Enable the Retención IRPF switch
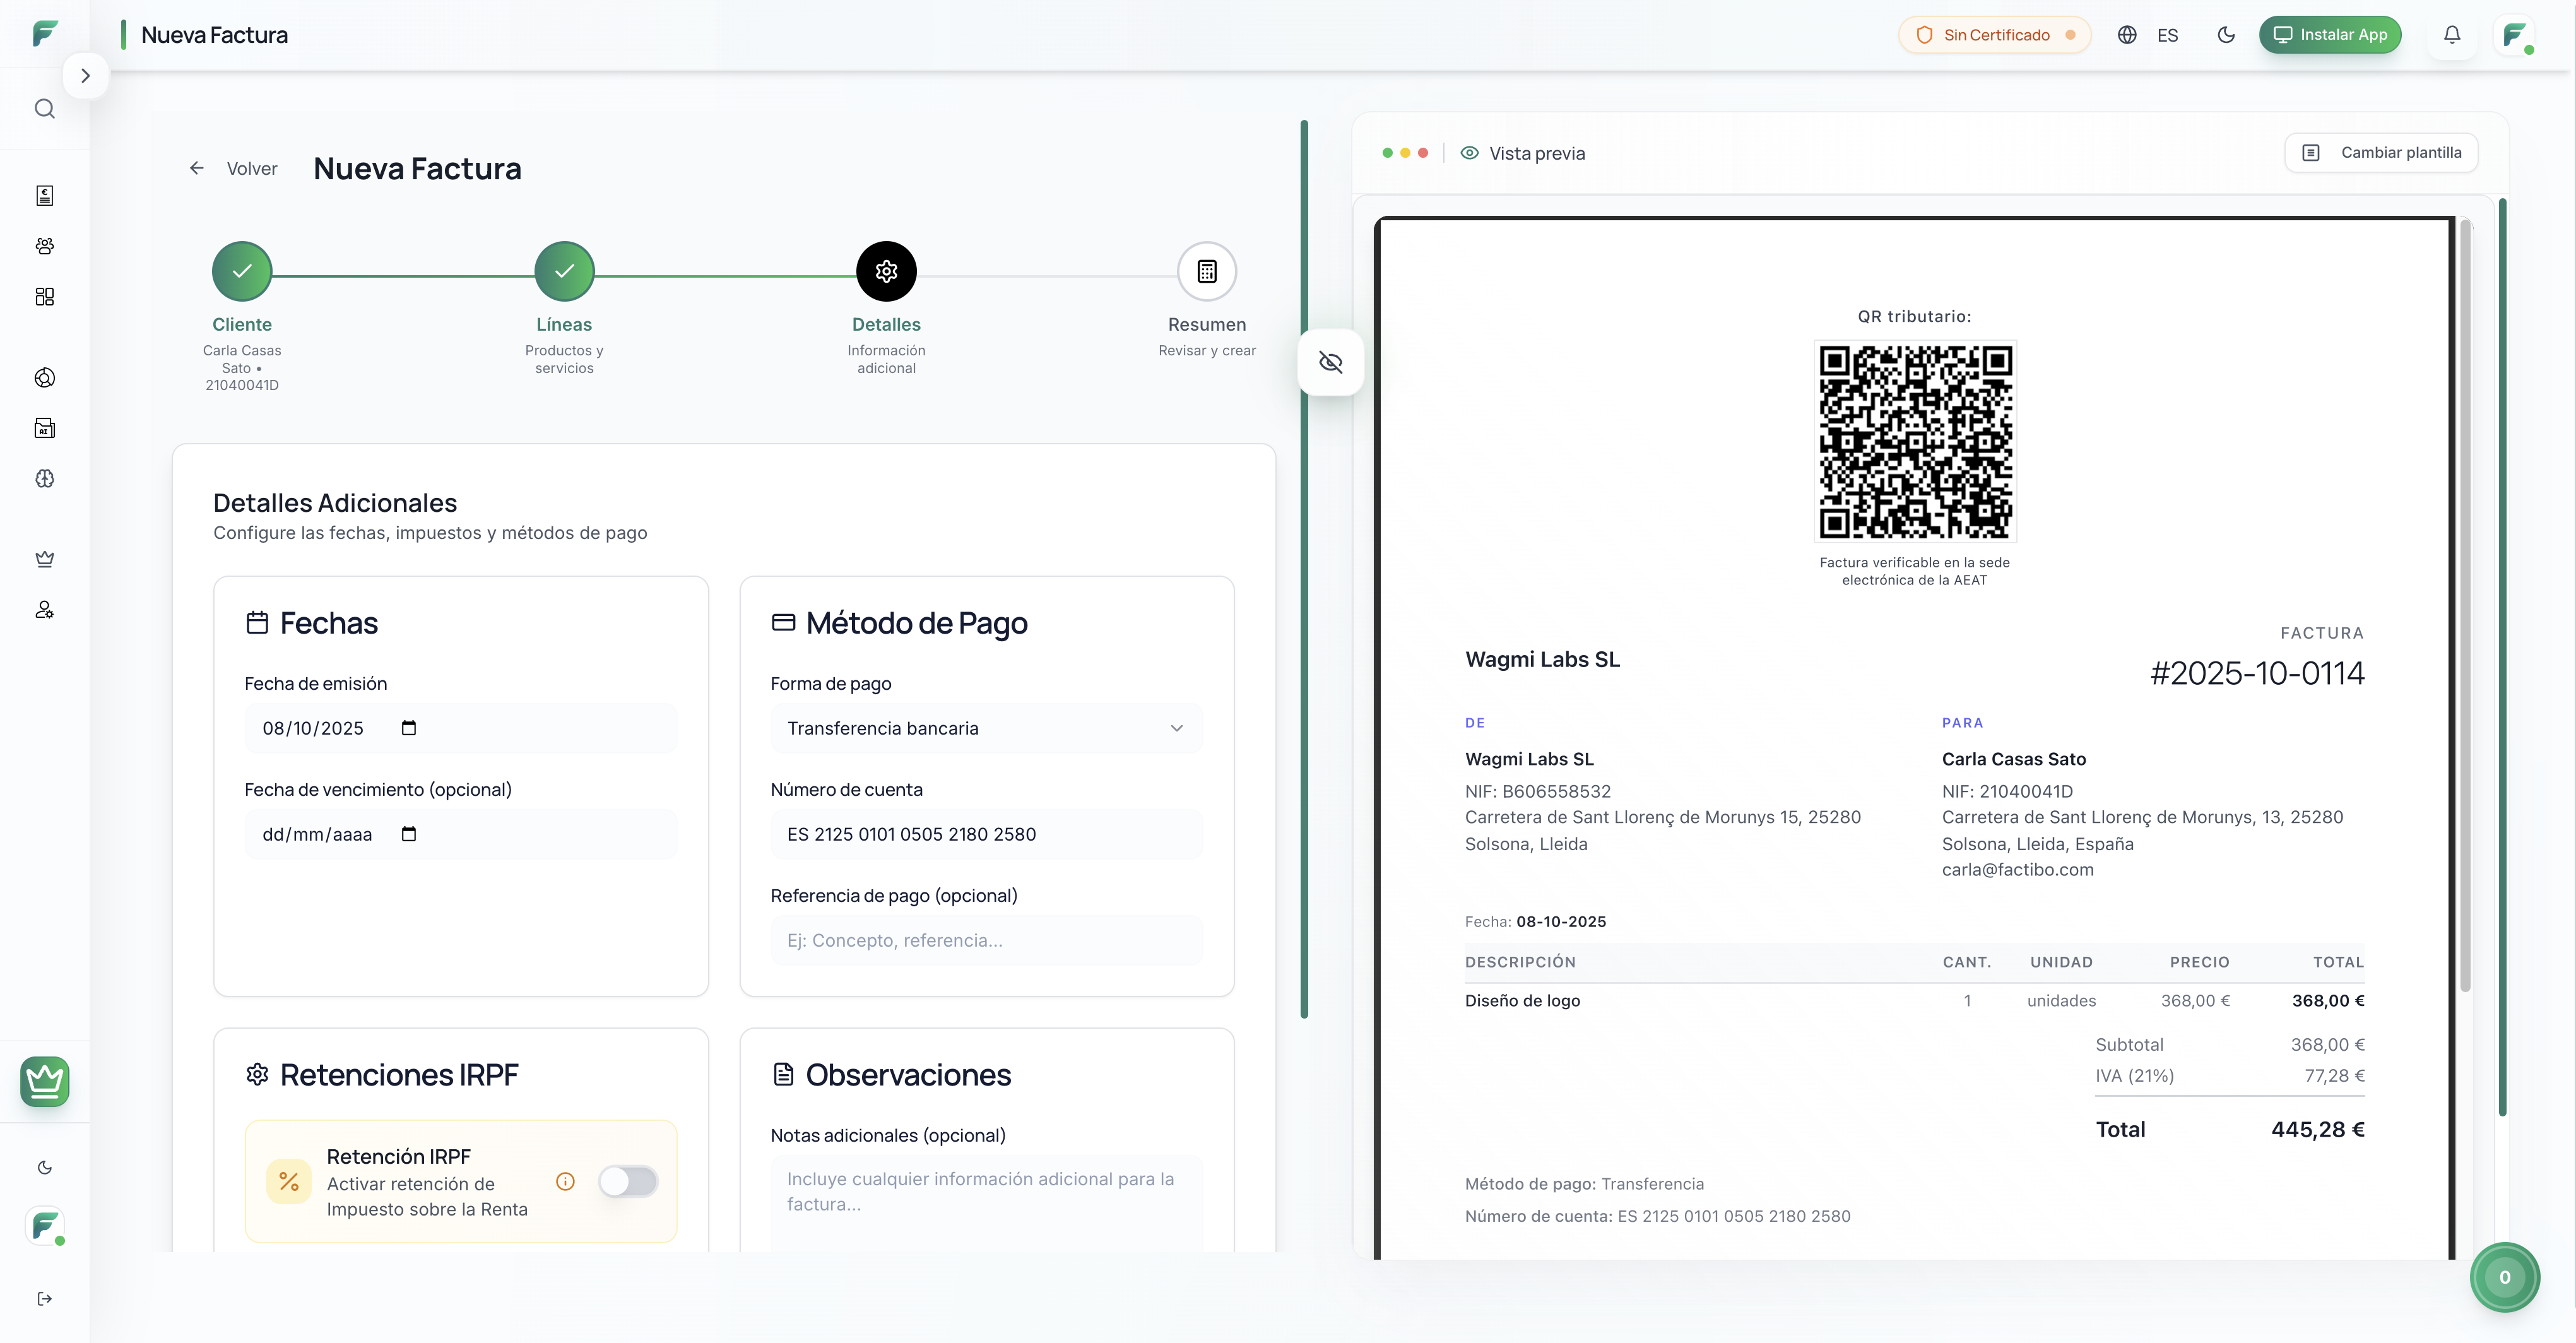 point(628,1181)
